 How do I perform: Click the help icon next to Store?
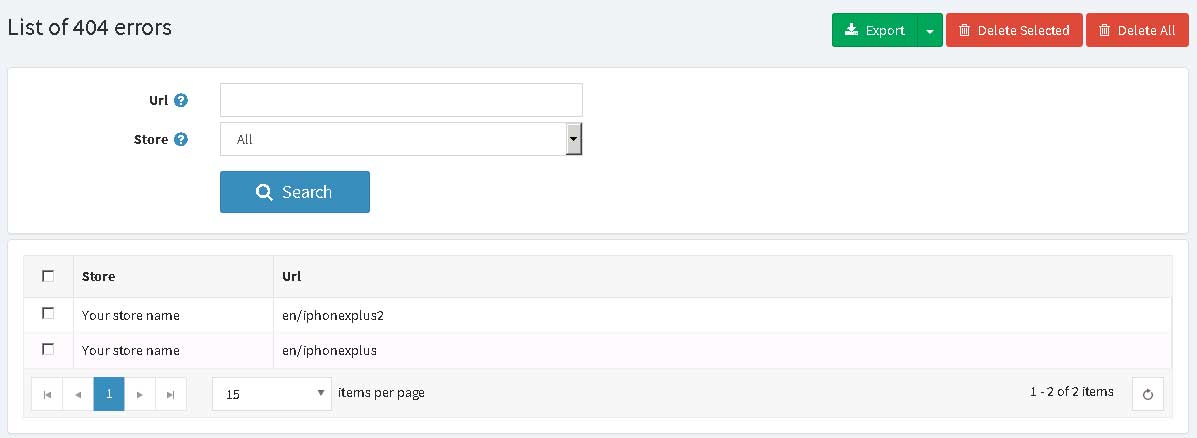[x=181, y=139]
